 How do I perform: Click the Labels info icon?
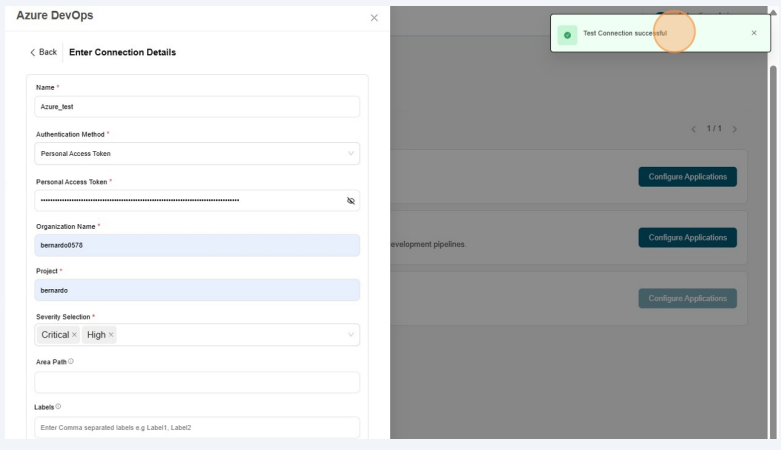58,406
